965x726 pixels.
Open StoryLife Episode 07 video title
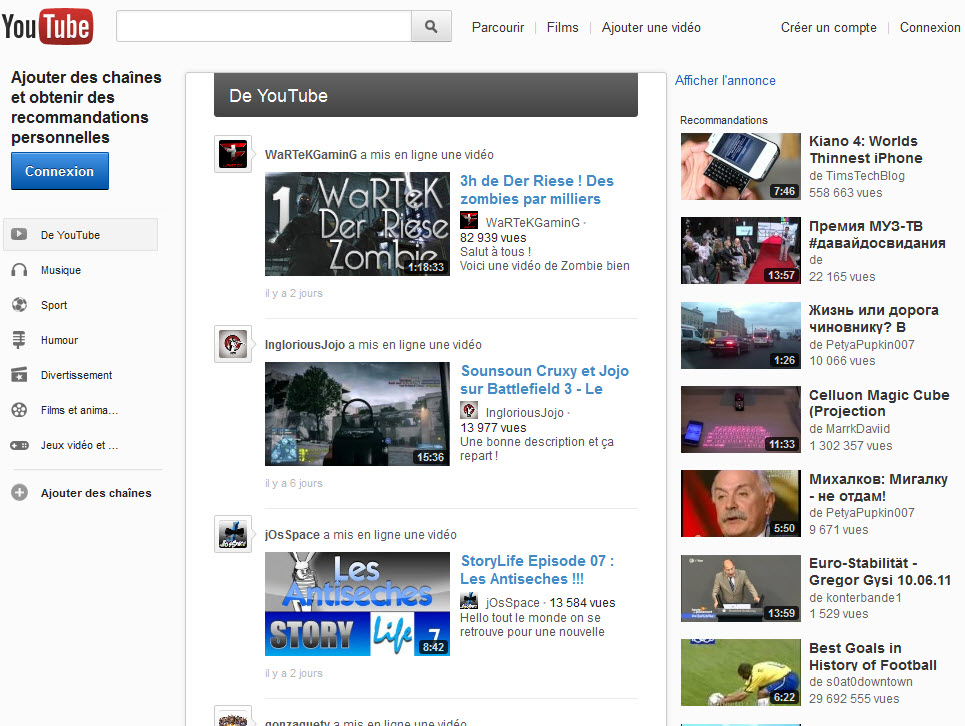[537, 570]
